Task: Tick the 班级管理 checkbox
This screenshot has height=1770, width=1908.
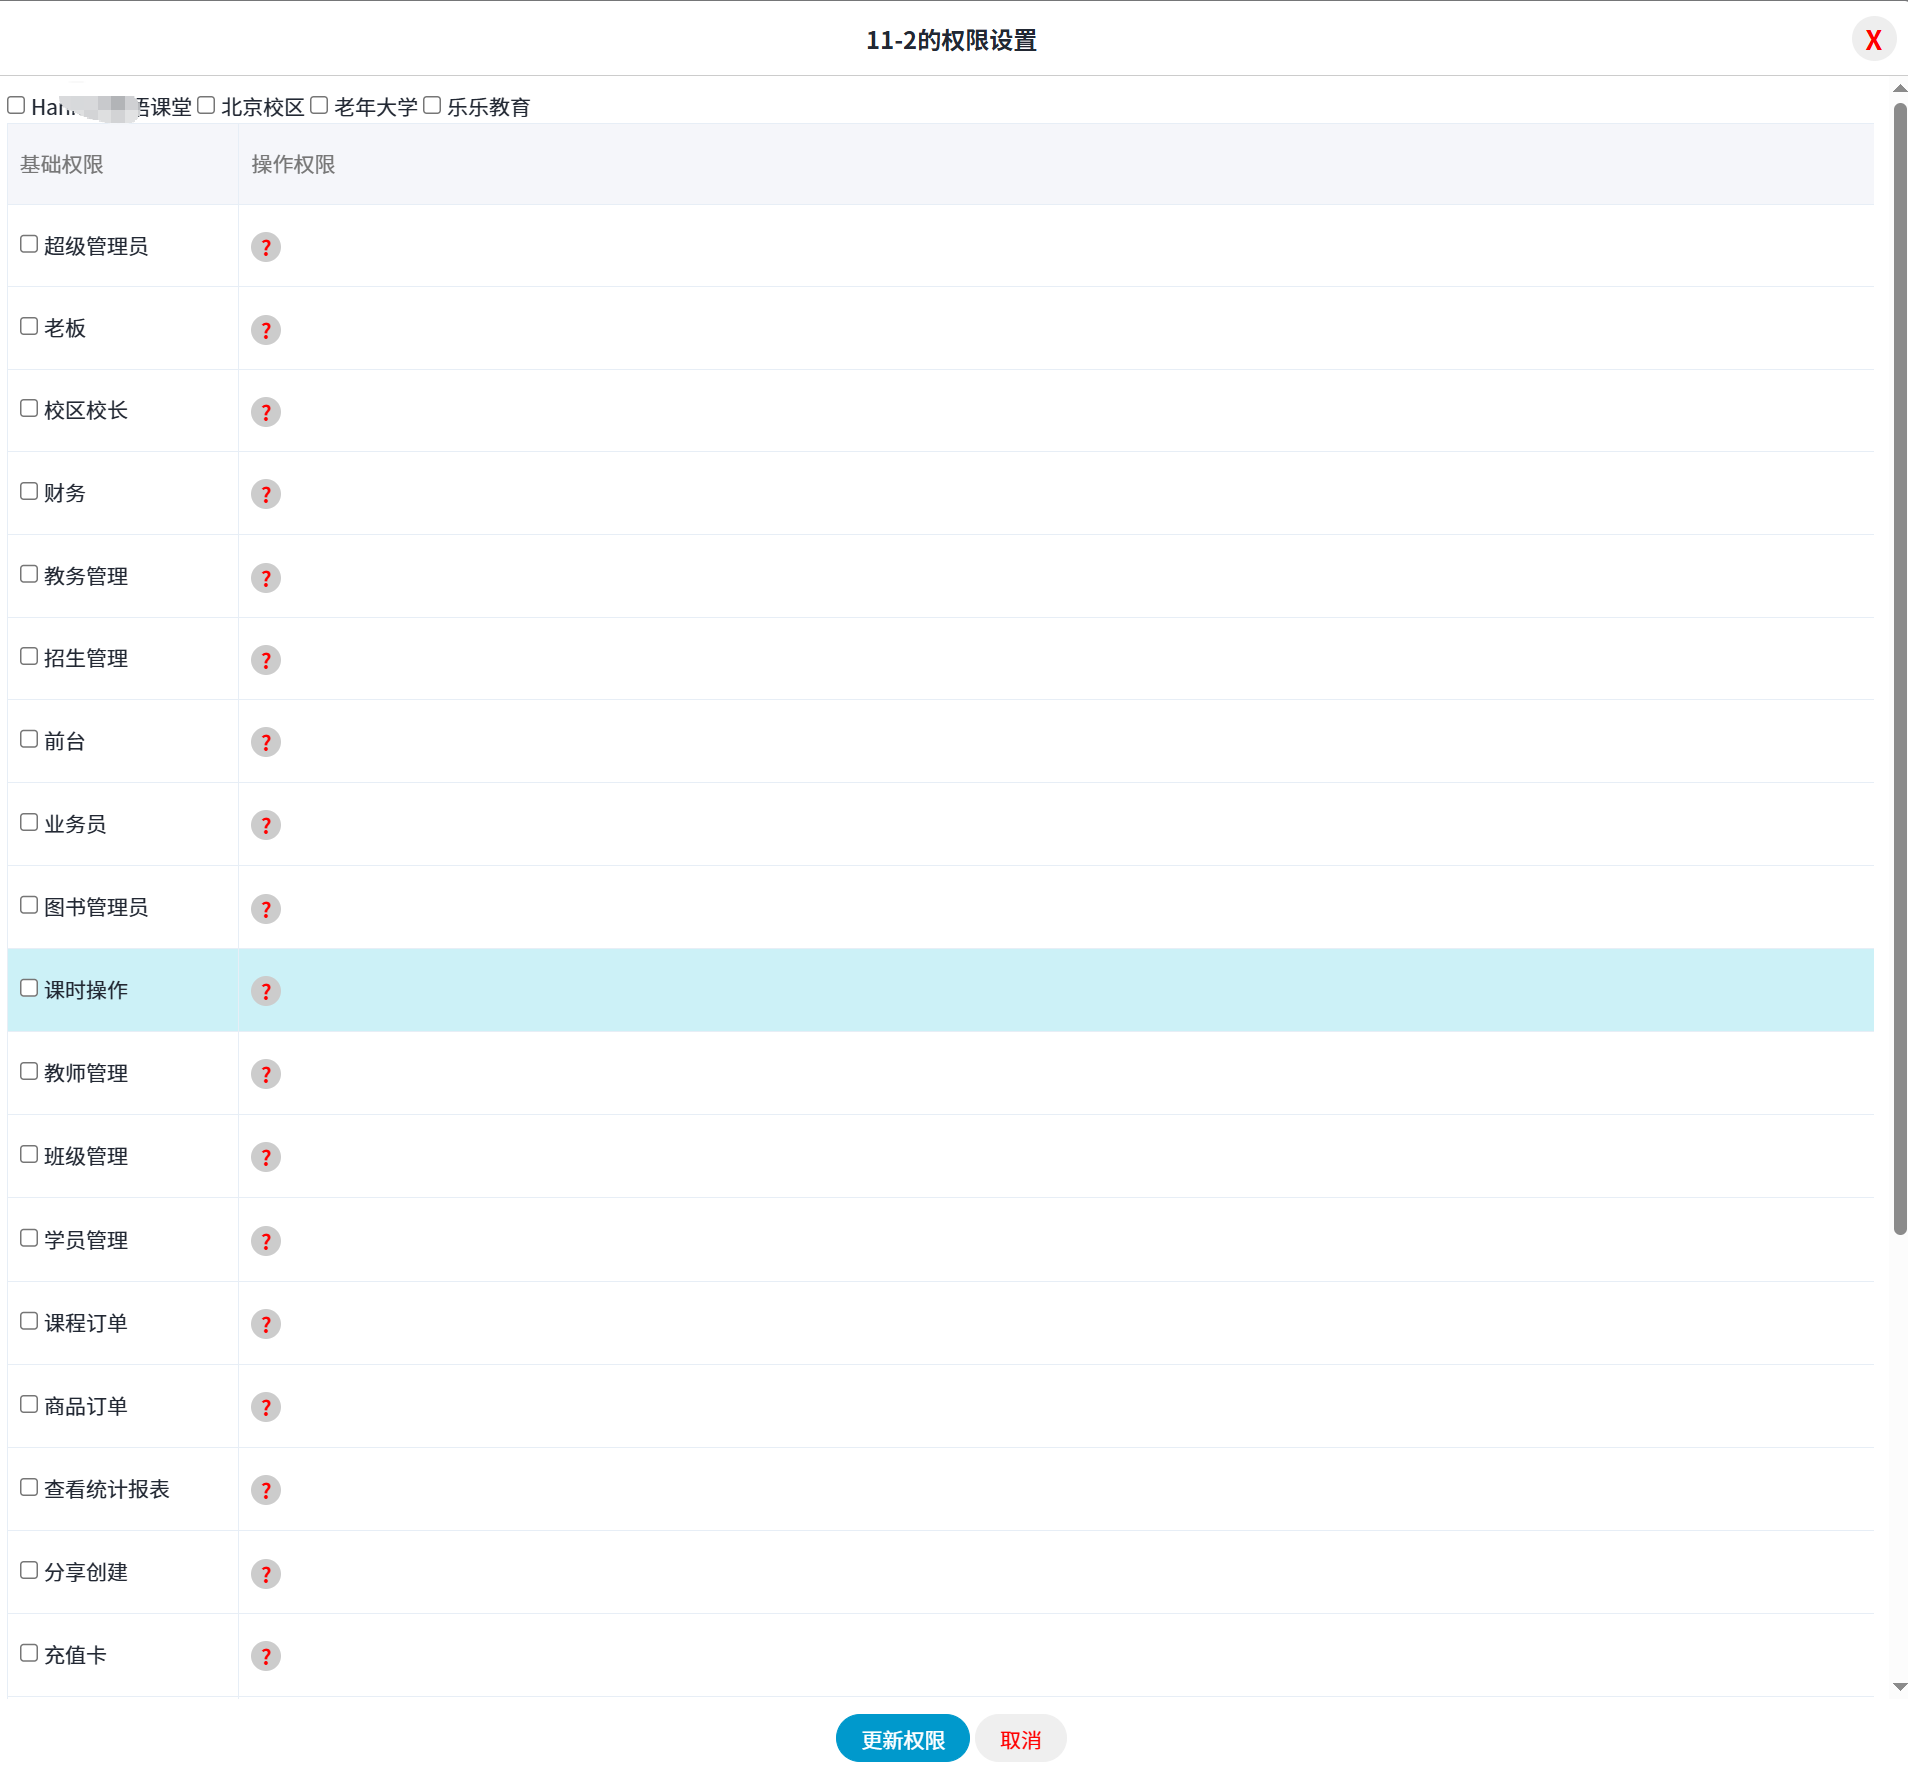Action: (x=29, y=1154)
